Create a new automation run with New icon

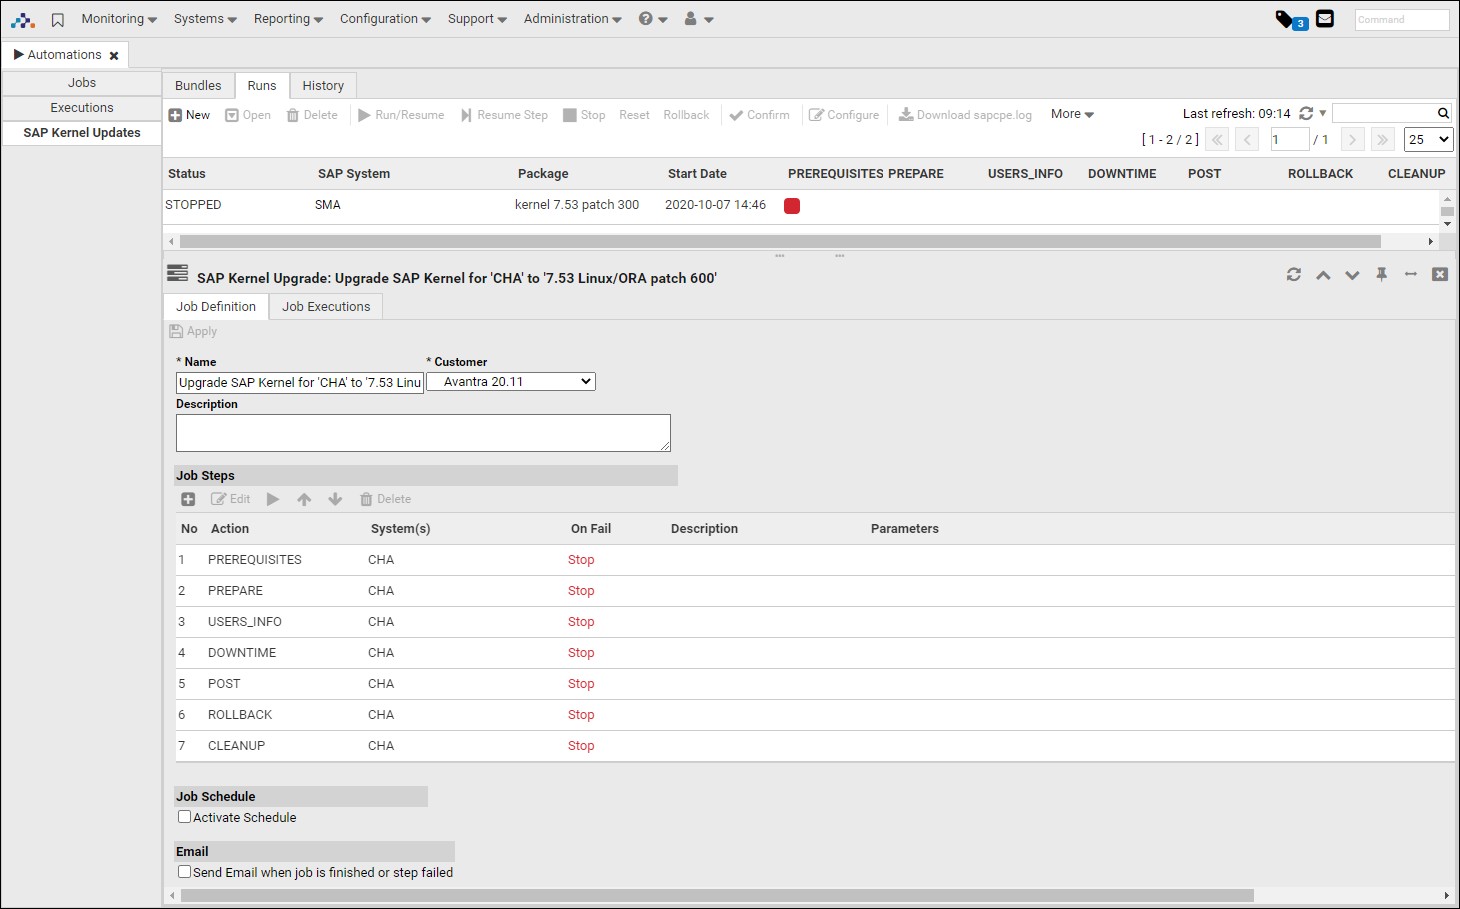point(188,114)
